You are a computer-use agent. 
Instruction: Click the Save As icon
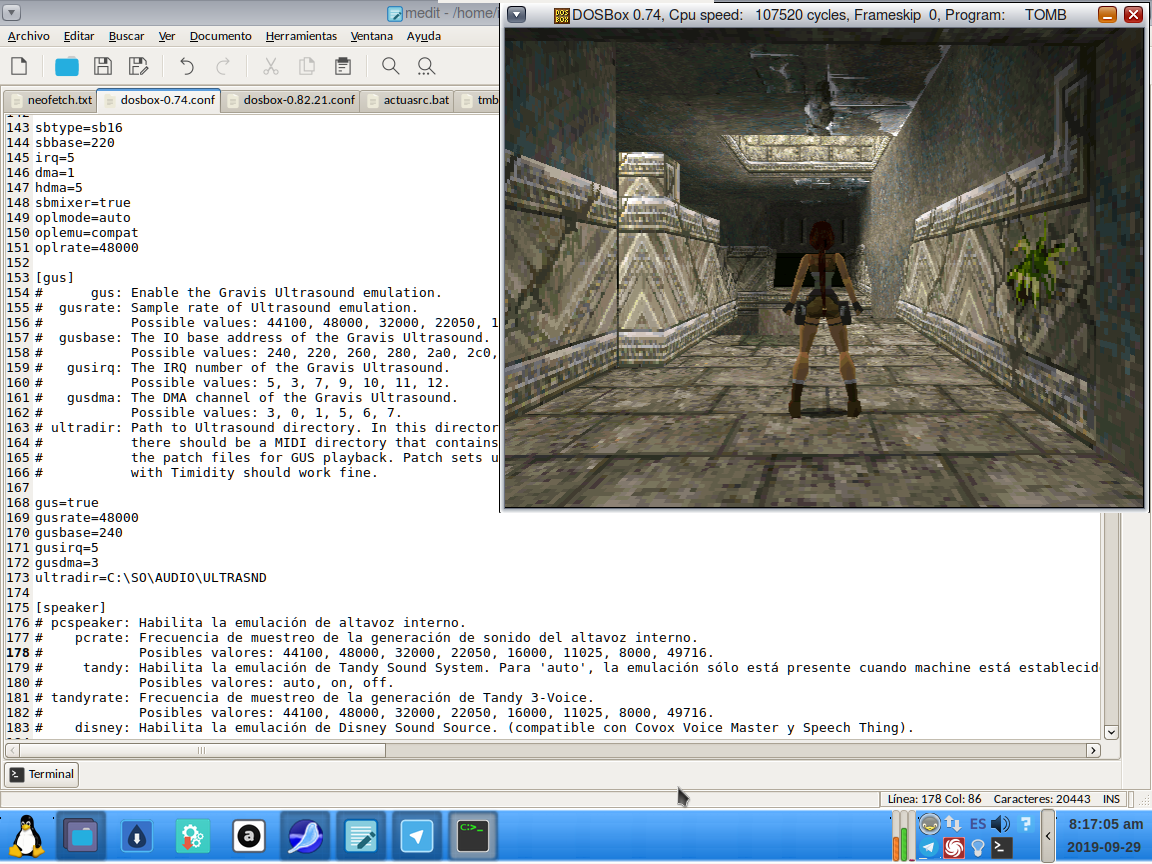[139, 66]
